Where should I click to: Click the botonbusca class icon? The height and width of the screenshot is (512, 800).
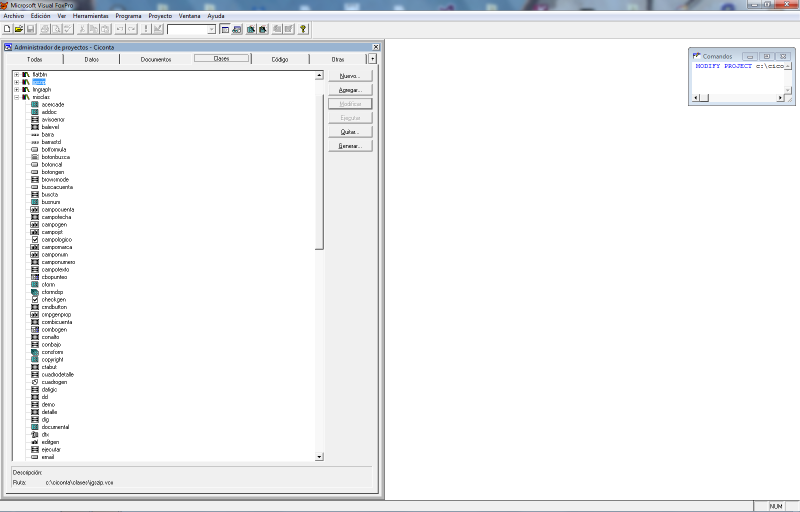(35, 157)
